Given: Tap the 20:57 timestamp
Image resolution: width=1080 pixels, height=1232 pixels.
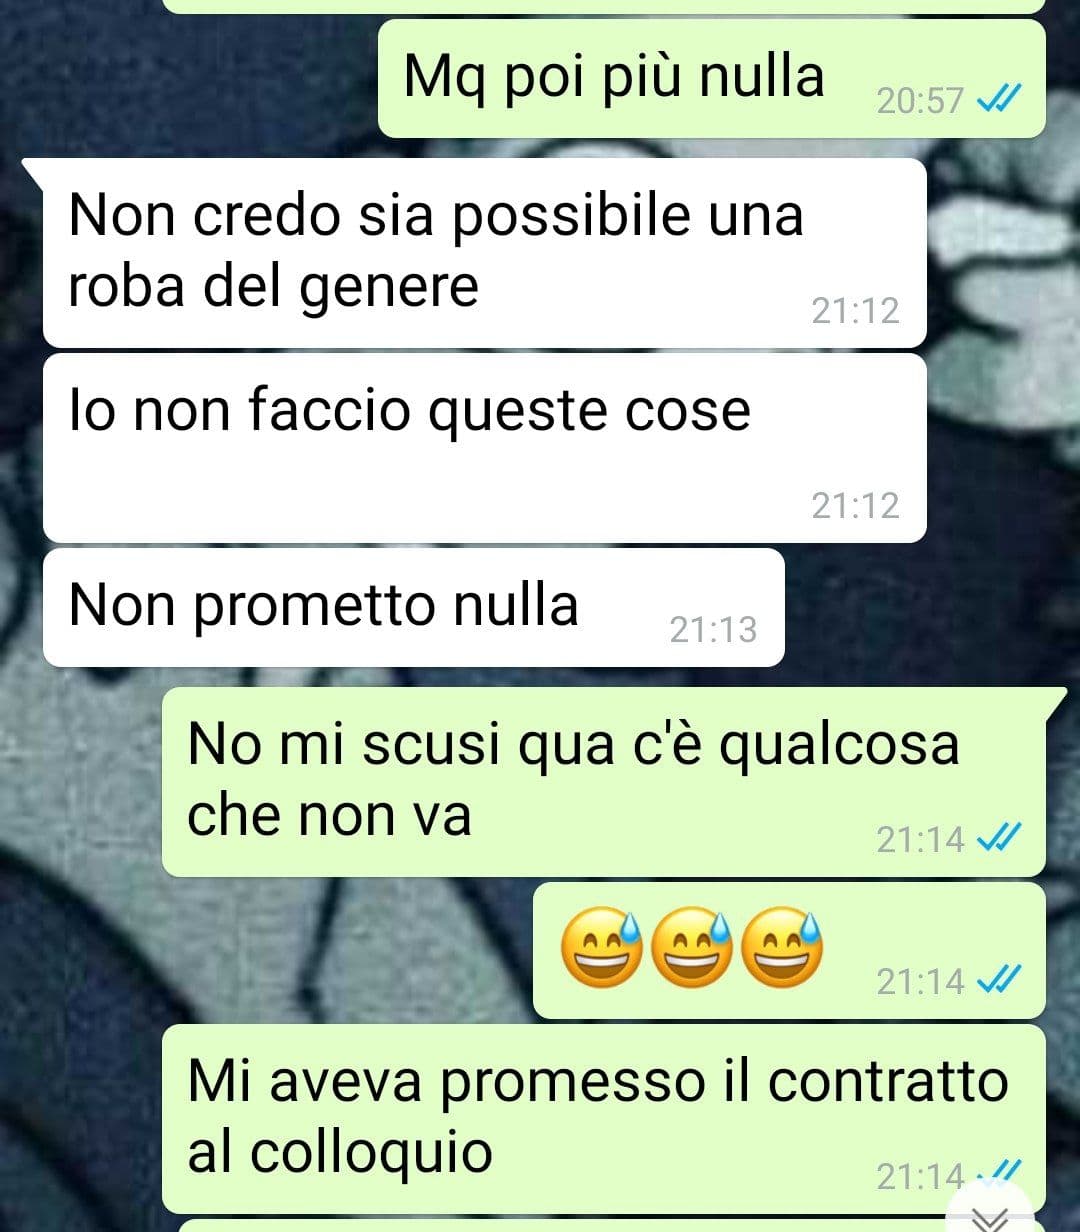Looking at the screenshot, I should (x=919, y=100).
